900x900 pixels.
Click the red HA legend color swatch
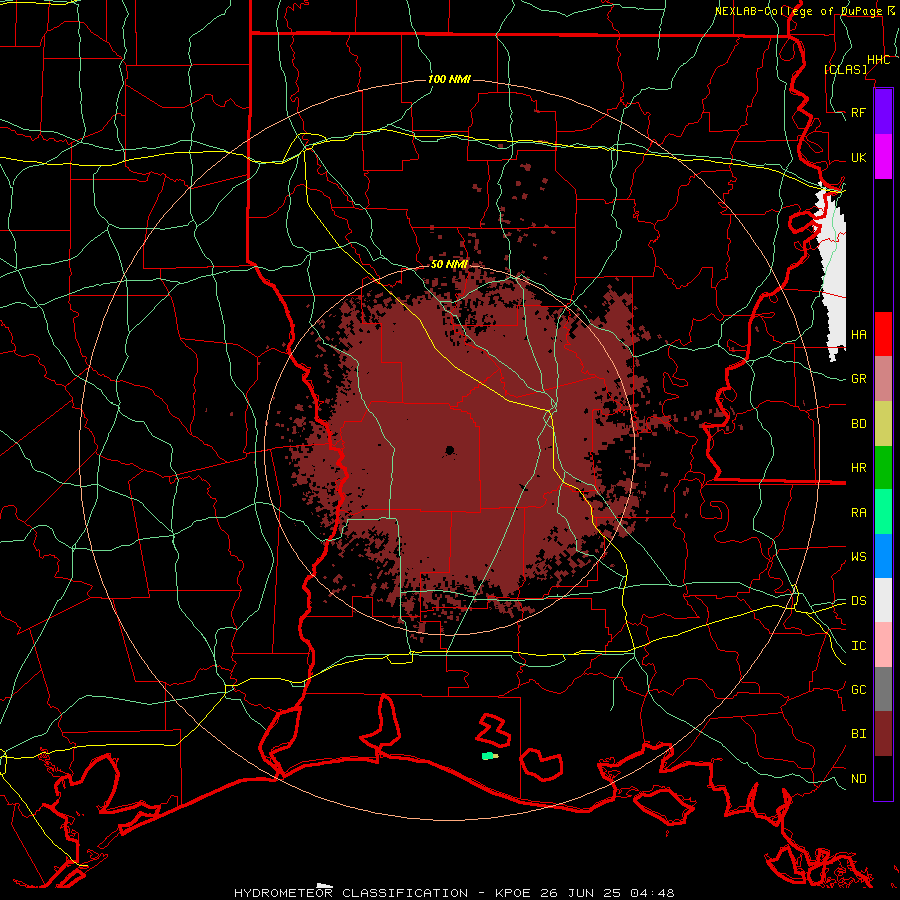[x=883, y=334]
